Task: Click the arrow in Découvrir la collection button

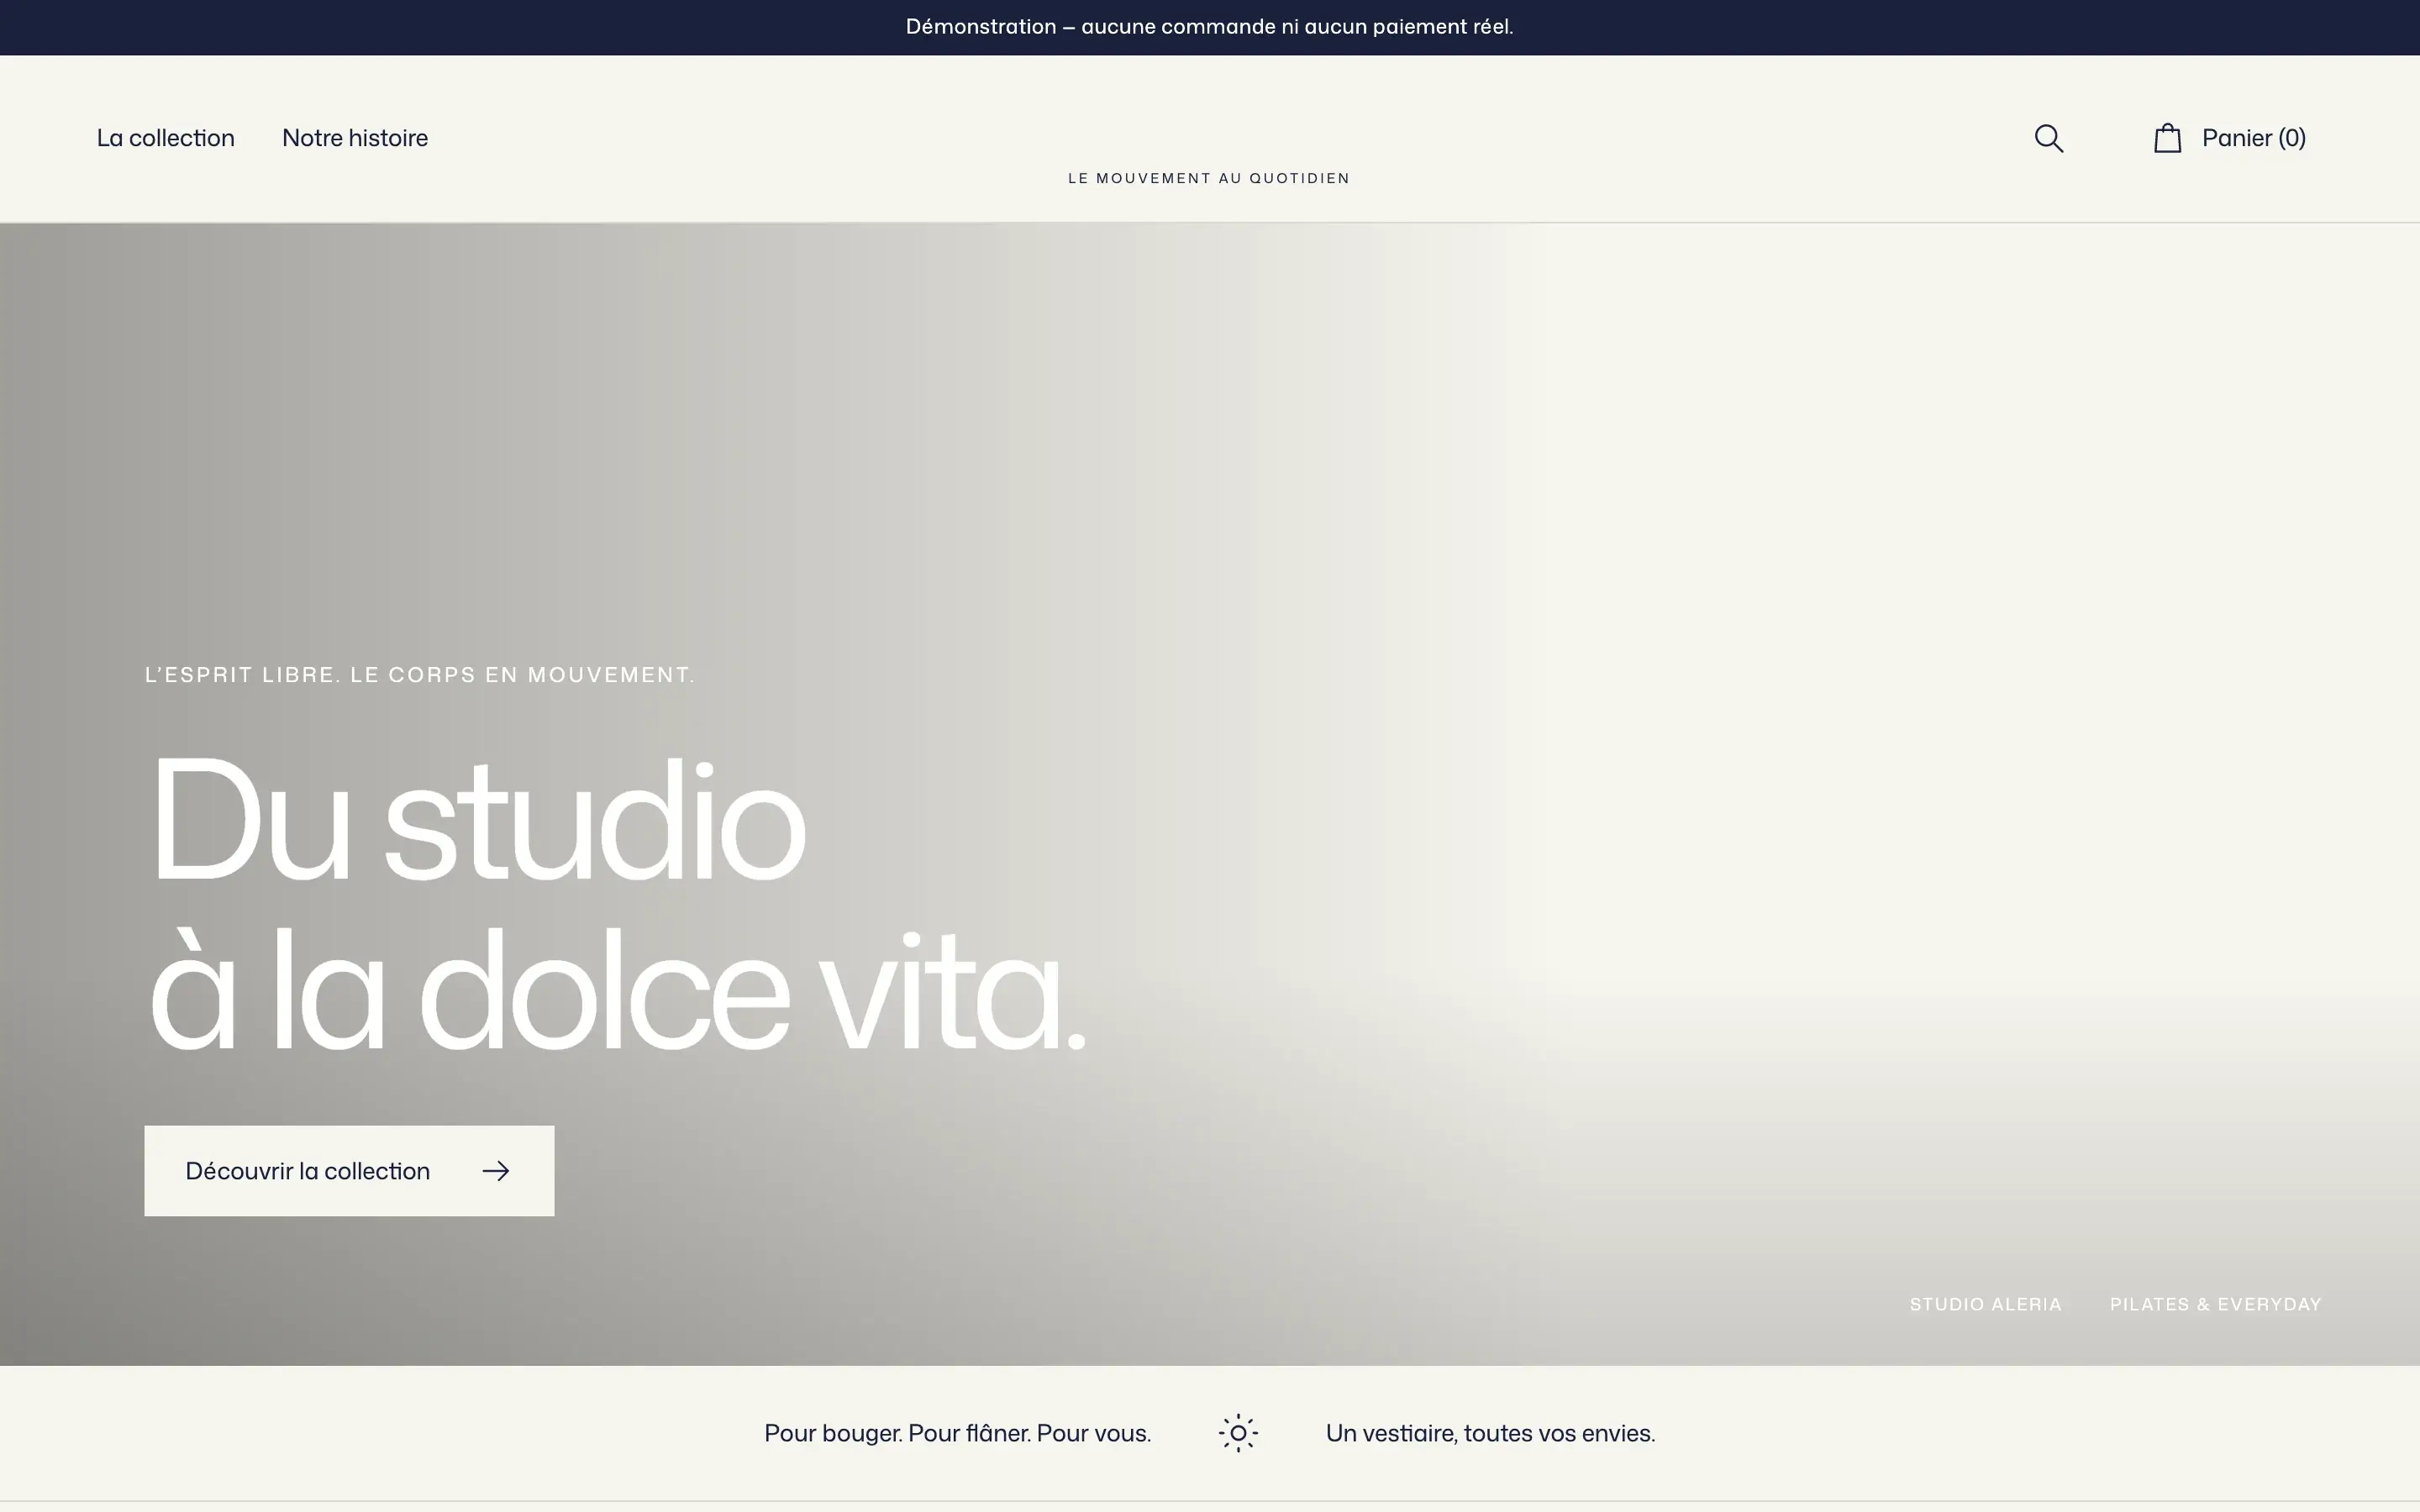Action: (496, 1171)
